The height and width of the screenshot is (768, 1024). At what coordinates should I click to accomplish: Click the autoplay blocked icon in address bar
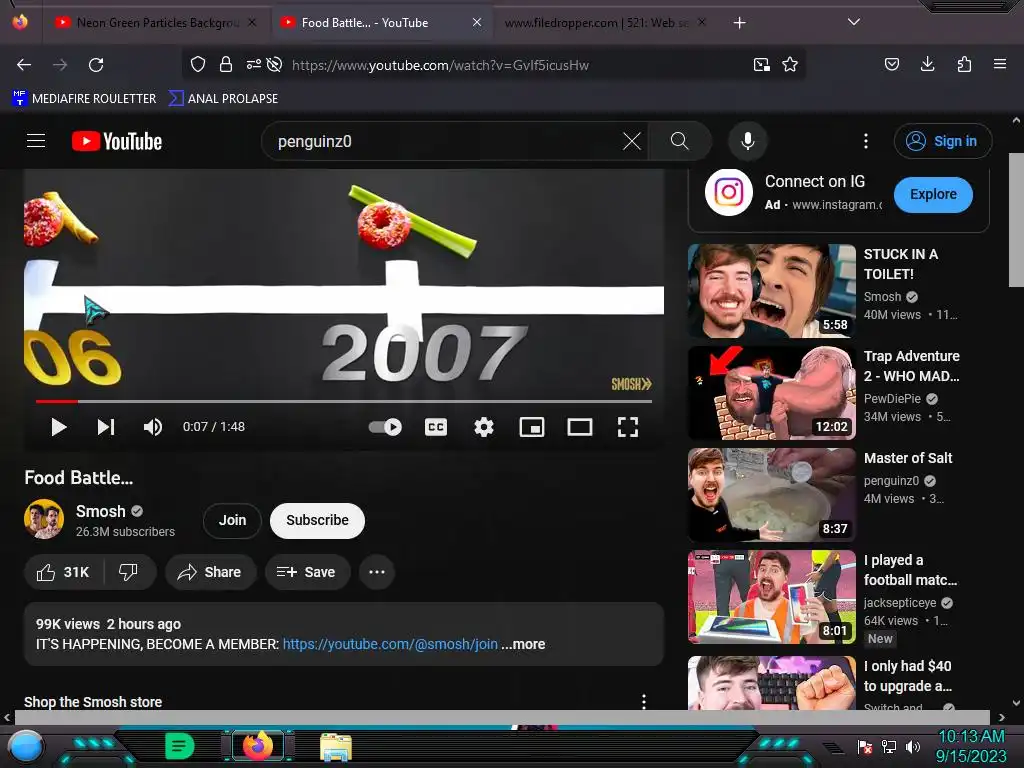tap(274, 64)
